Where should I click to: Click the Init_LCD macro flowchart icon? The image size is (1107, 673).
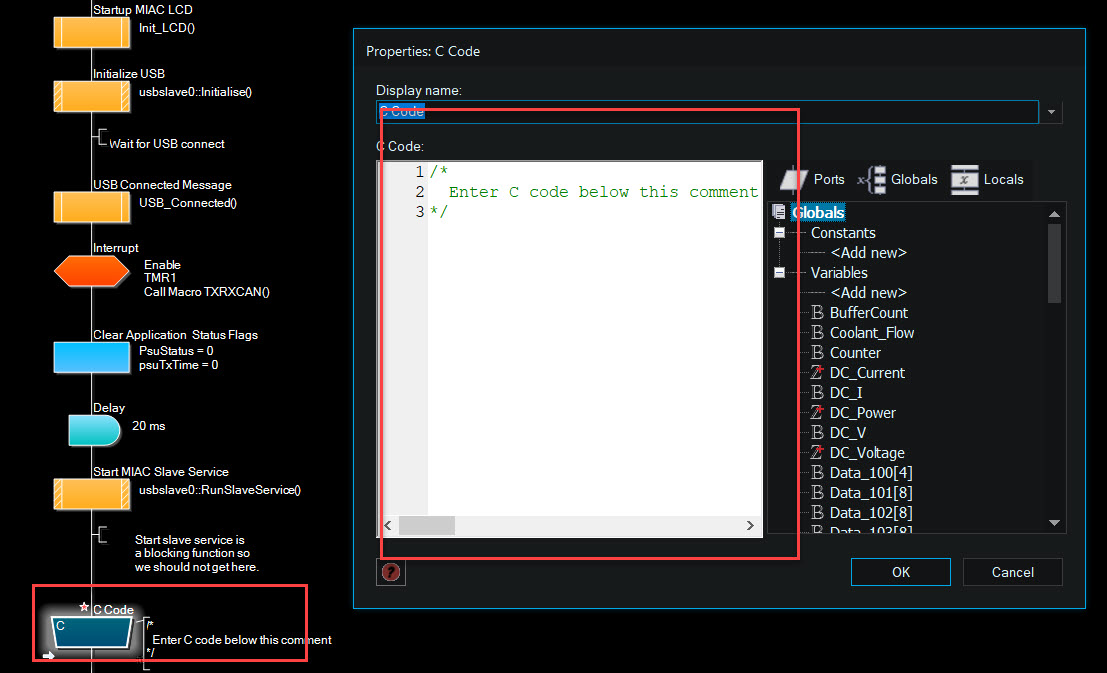click(x=92, y=32)
